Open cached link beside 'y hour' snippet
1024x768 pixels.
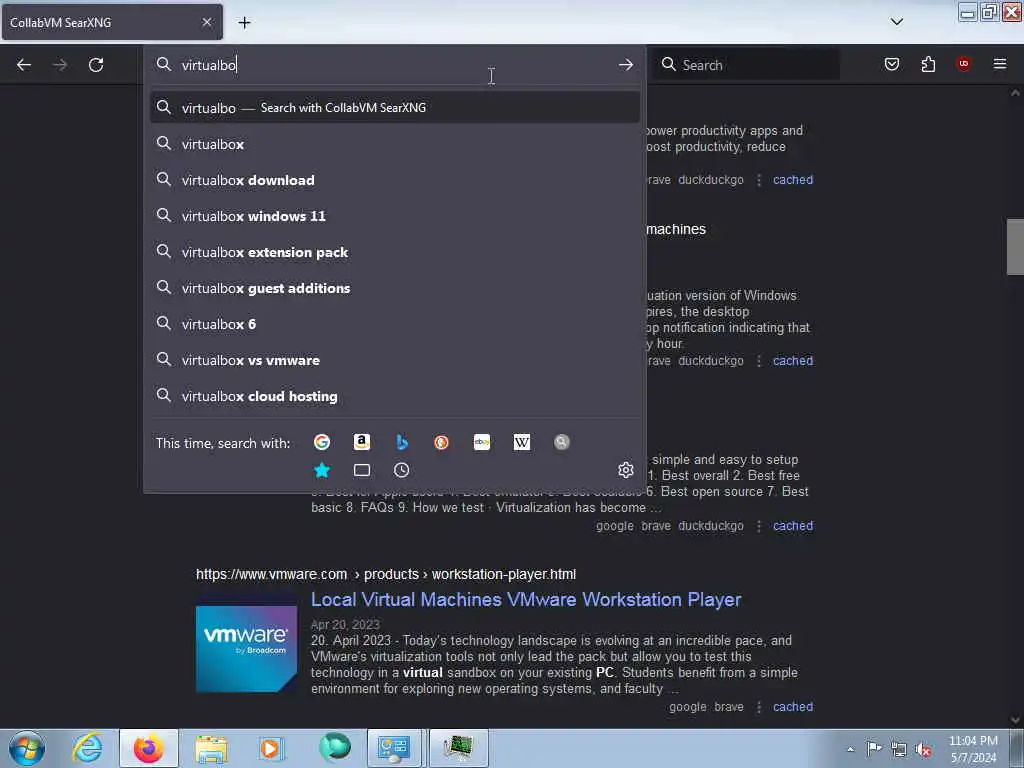(x=793, y=360)
